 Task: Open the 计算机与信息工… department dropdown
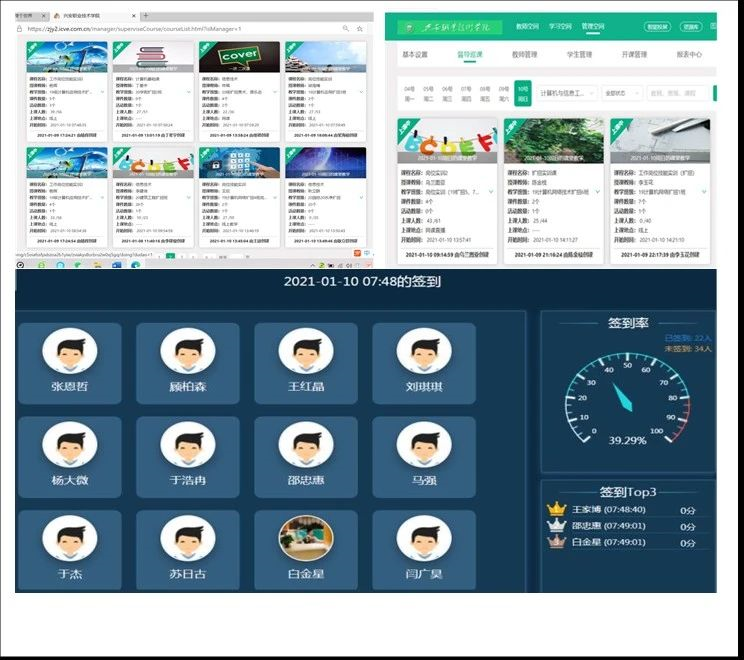click(x=567, y=93)
